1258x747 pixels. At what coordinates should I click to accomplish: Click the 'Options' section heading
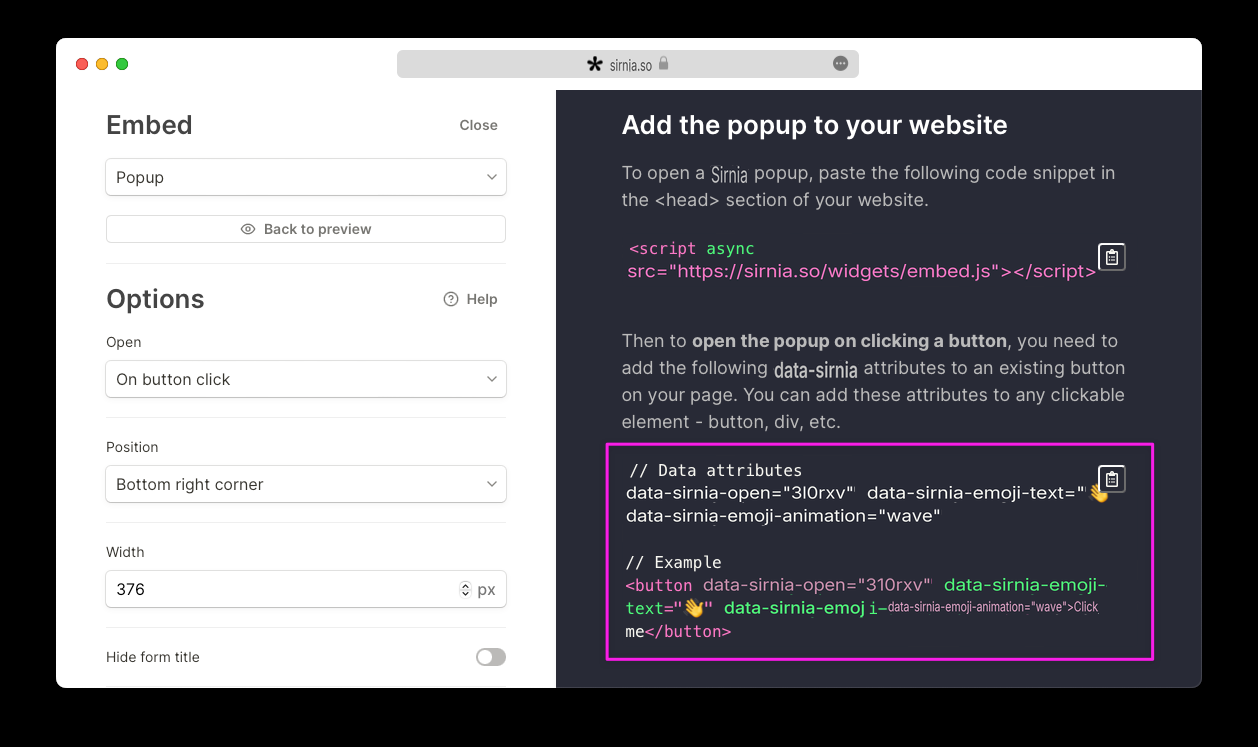(155, 299)
